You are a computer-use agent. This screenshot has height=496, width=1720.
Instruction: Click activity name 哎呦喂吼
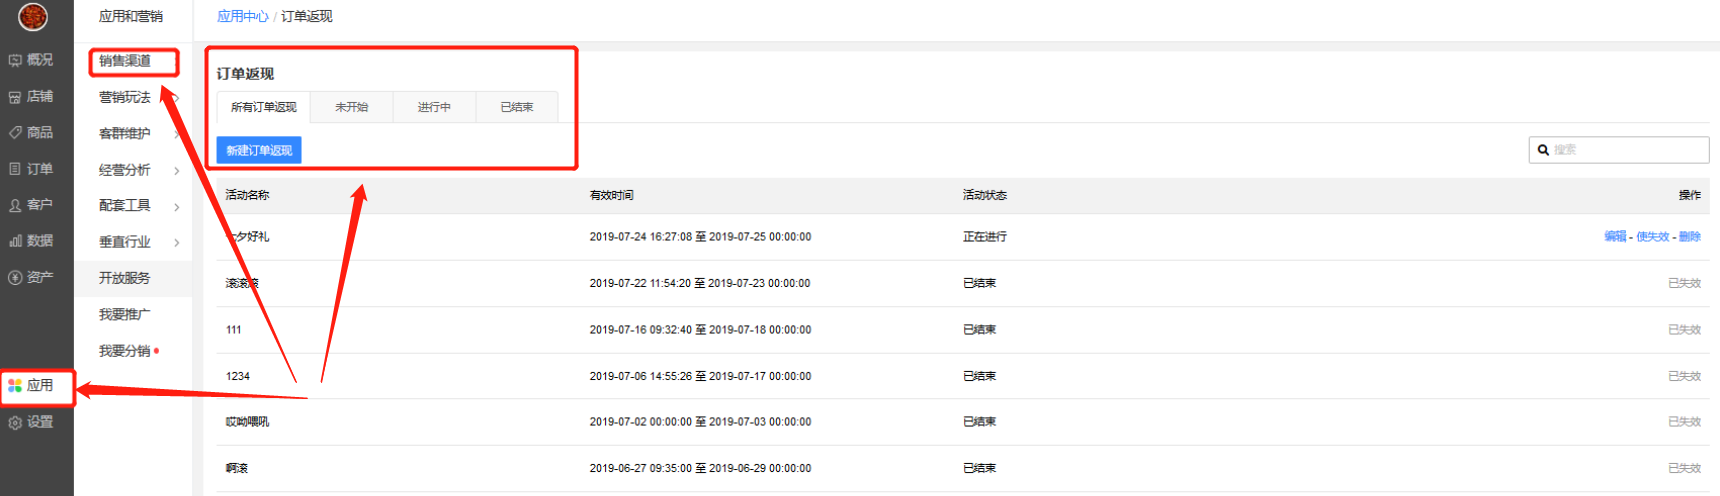tap(247, 422)
